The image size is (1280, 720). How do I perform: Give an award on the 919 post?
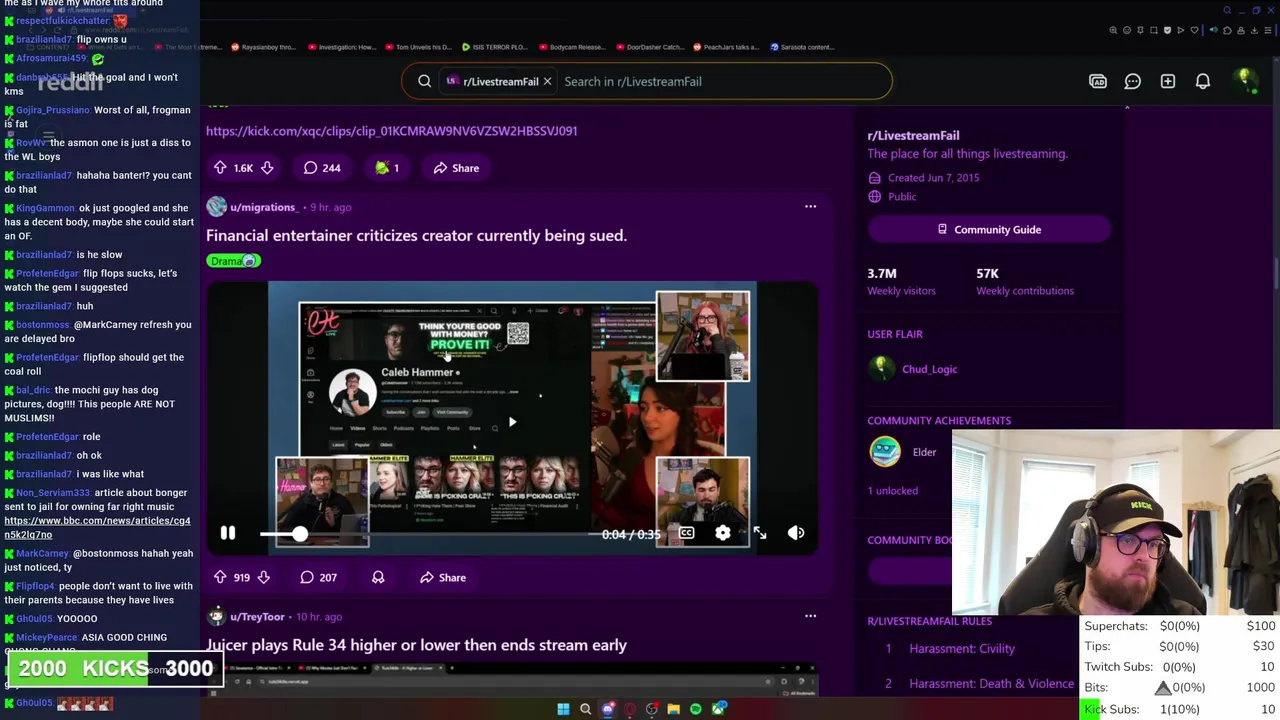pos(378,577)
